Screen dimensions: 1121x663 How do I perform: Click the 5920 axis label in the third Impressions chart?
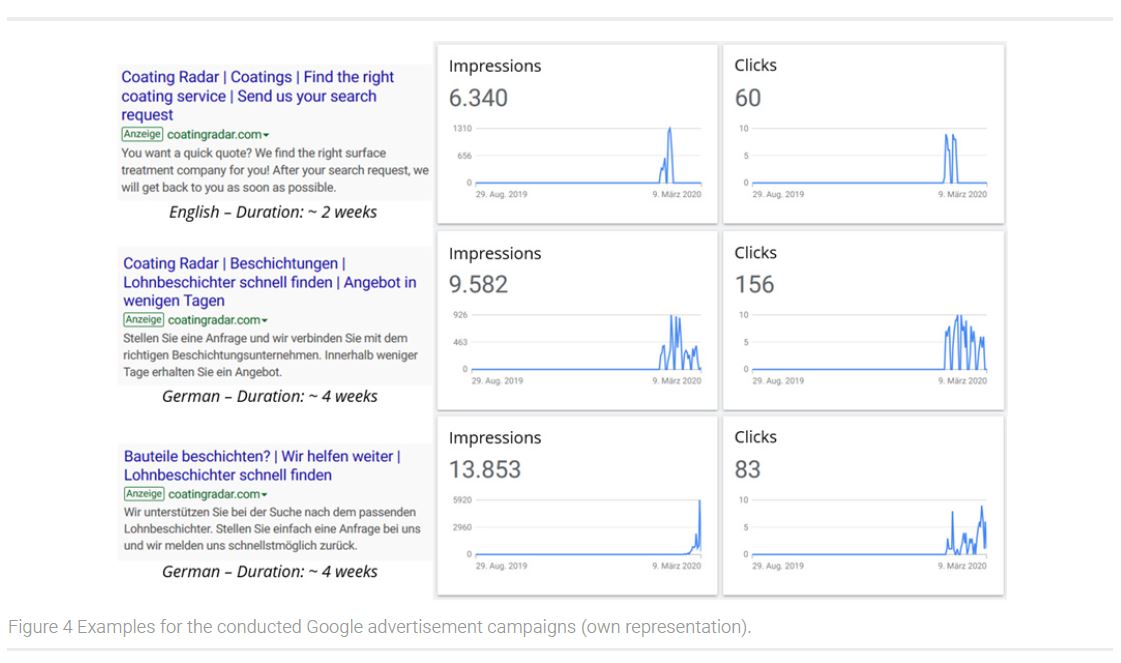point(462,500)
